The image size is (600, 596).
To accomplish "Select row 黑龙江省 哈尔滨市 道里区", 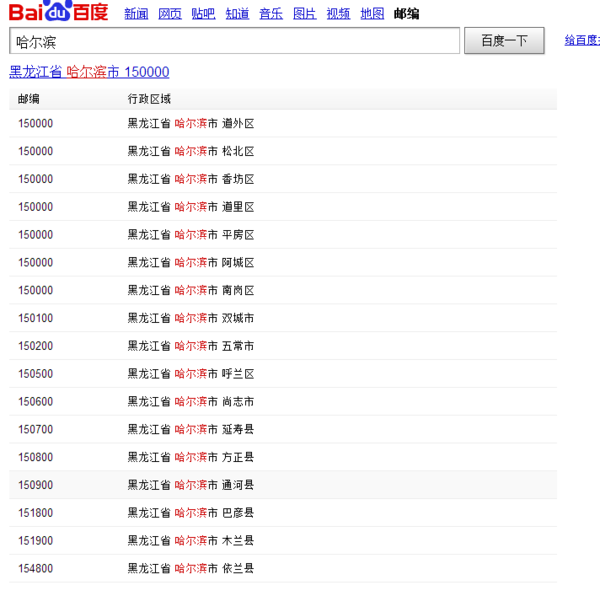I will coord(283,207).
